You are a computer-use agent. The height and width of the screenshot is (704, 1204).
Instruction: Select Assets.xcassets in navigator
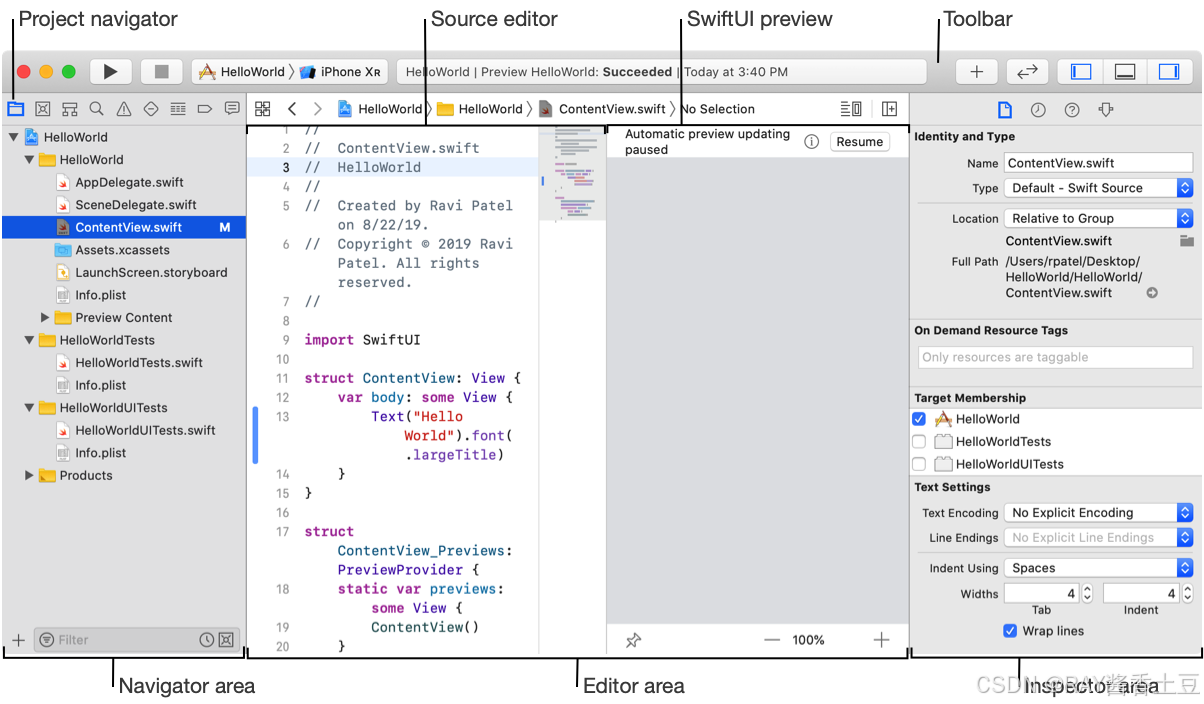pyautogui.click(x=122, y=250)
